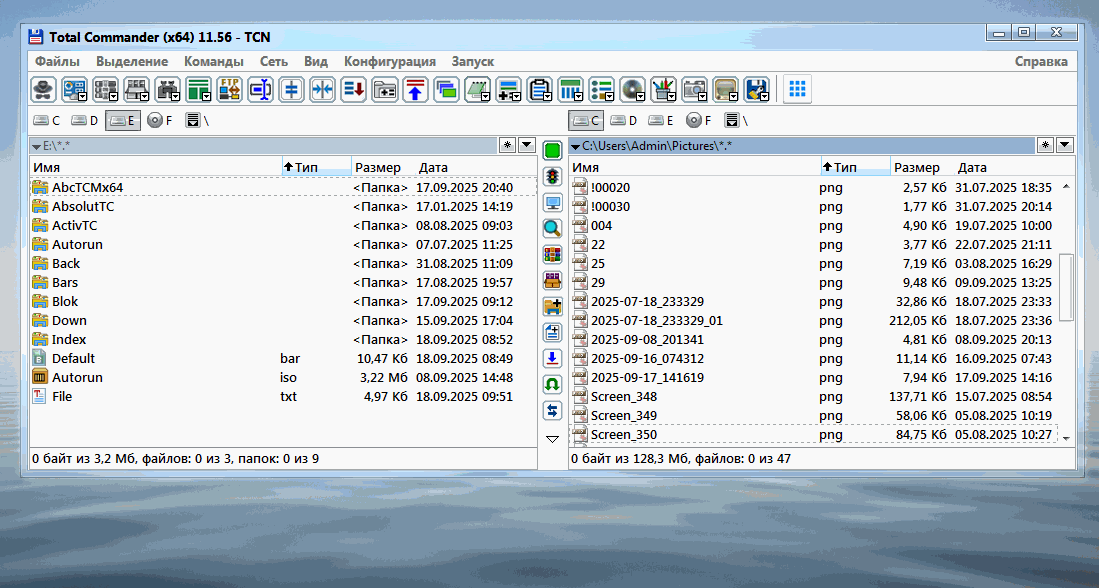Click the clipboard toolbar icon
This screenshot has width=1099, height=588.
[x=539, y=90]
